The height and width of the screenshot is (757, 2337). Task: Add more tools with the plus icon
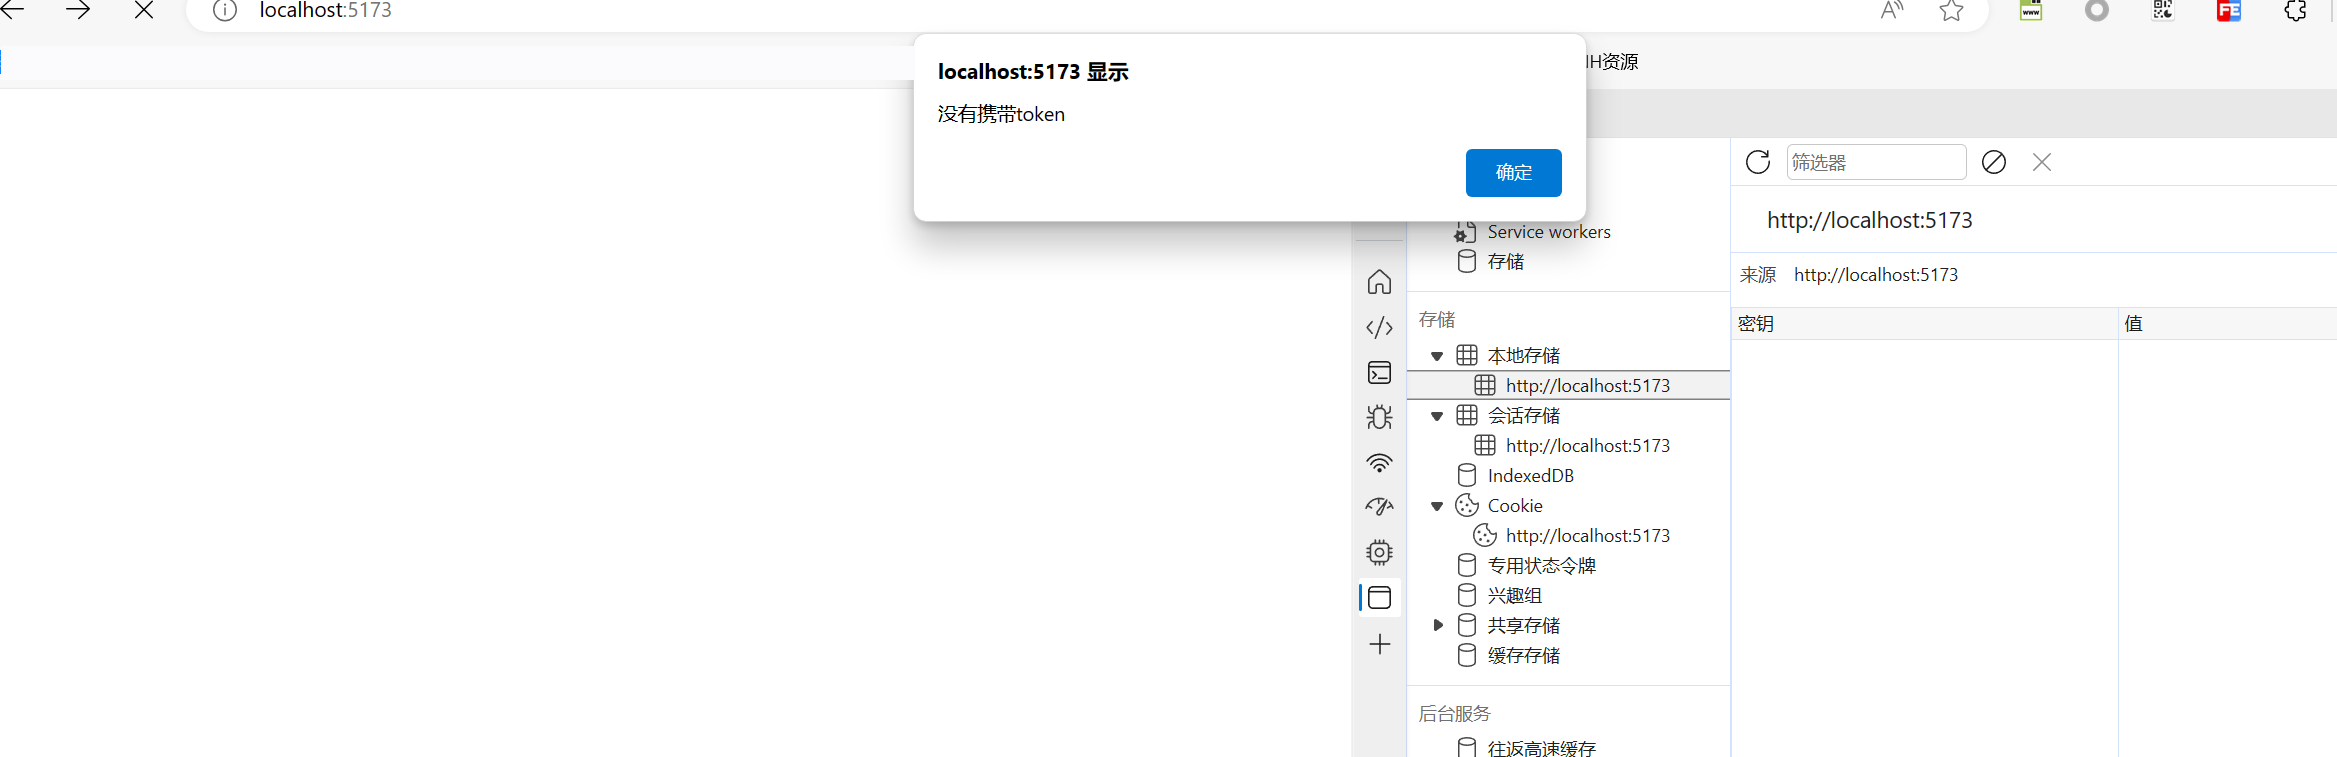1379,644
